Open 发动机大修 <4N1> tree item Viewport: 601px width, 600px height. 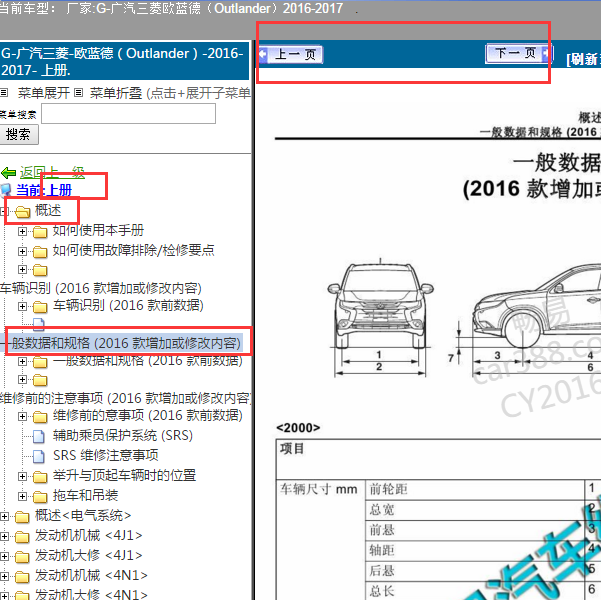pyautogui.click(x=91, y=594)
